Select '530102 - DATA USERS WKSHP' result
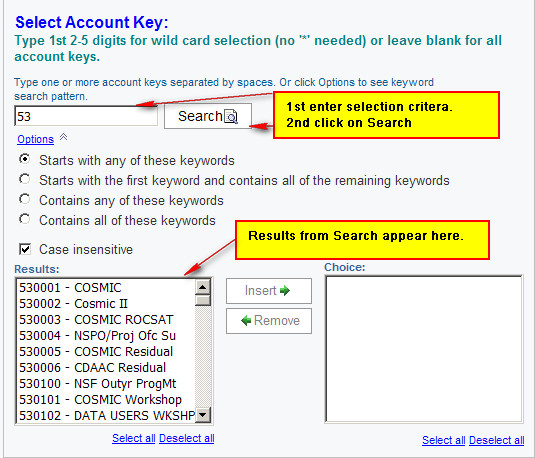 [x=106, y=416]
